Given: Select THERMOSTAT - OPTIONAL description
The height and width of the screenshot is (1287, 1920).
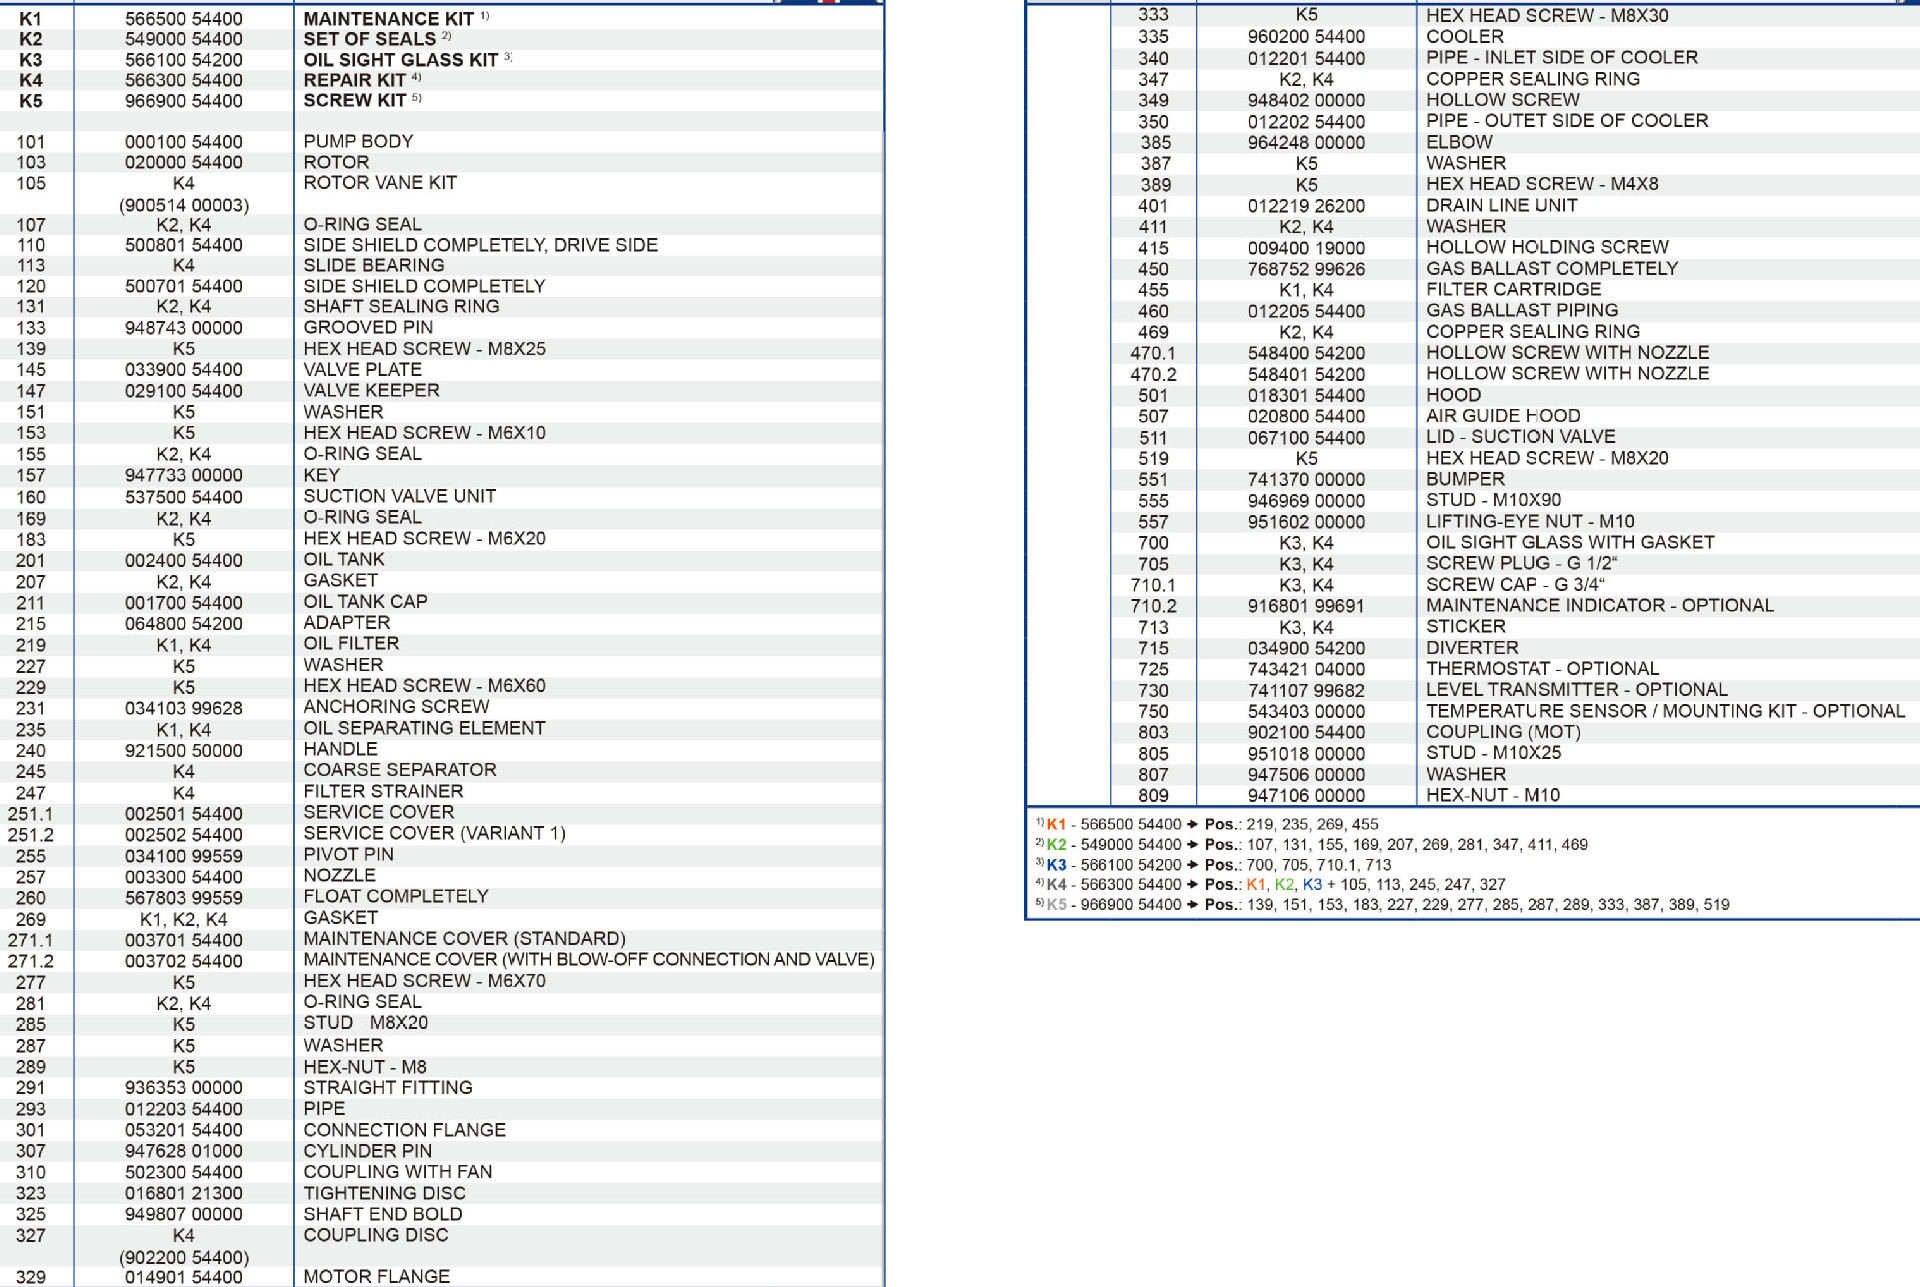Looking at the screenshot, I should tap(1542, 669).
